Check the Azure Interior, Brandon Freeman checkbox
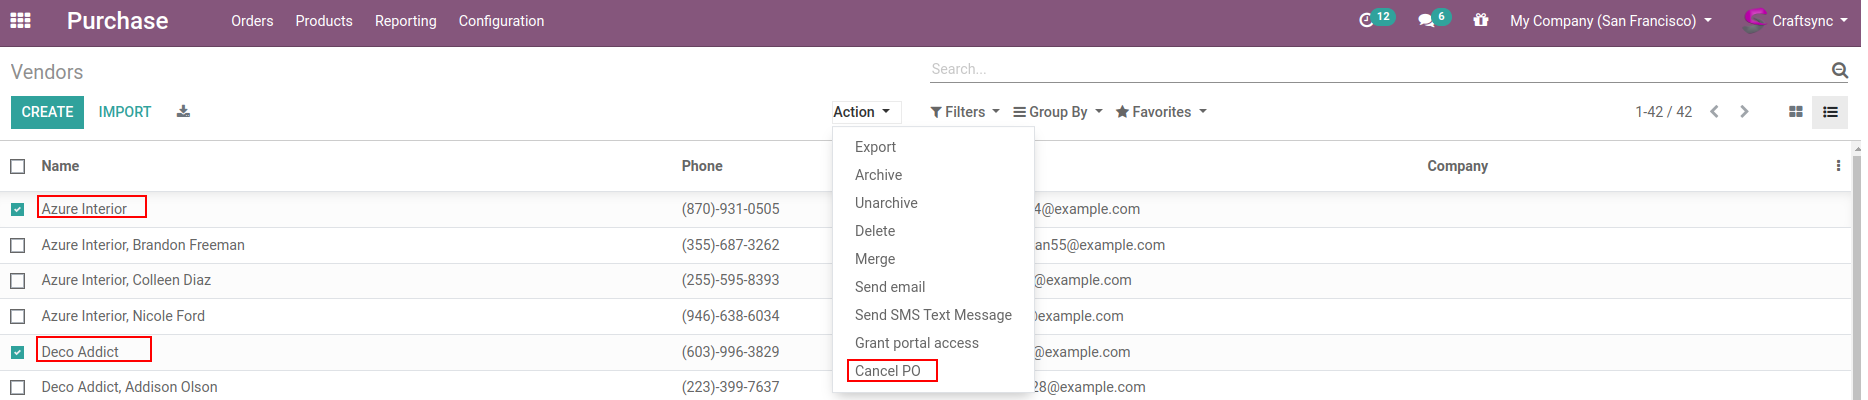 pyautogui.click(x=18, y=245)
